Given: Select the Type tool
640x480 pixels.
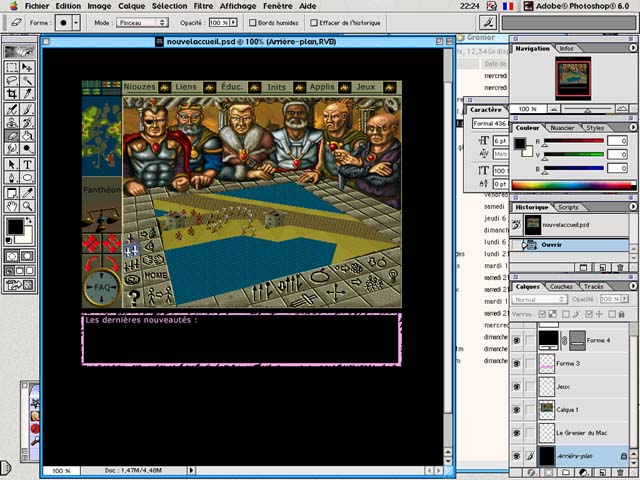Looking at the screenshot, I should pos(27,164).
